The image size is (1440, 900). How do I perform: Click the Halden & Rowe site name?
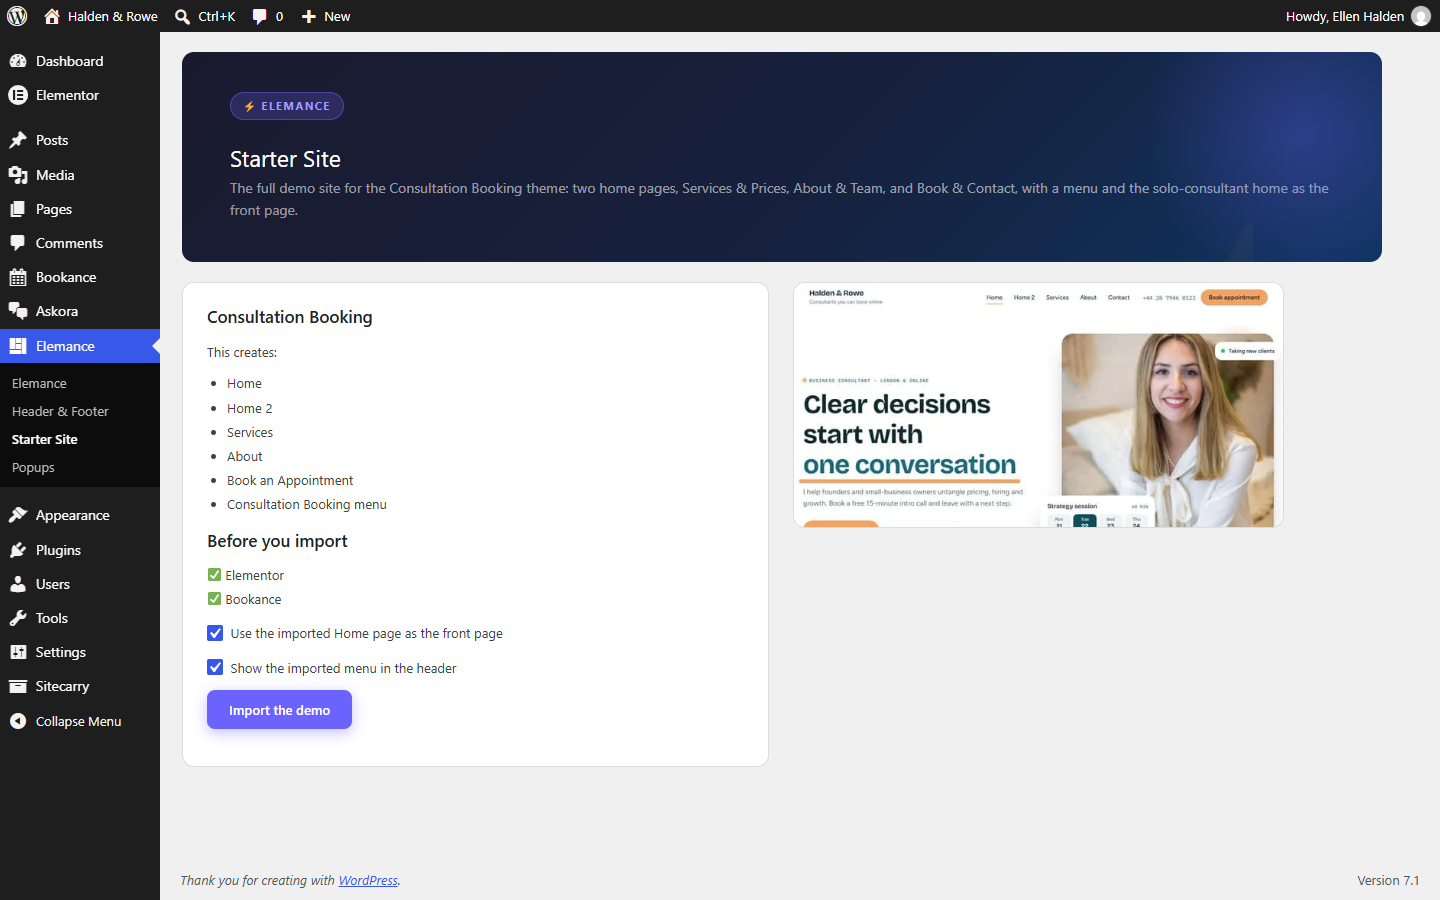tap(113, 16)
